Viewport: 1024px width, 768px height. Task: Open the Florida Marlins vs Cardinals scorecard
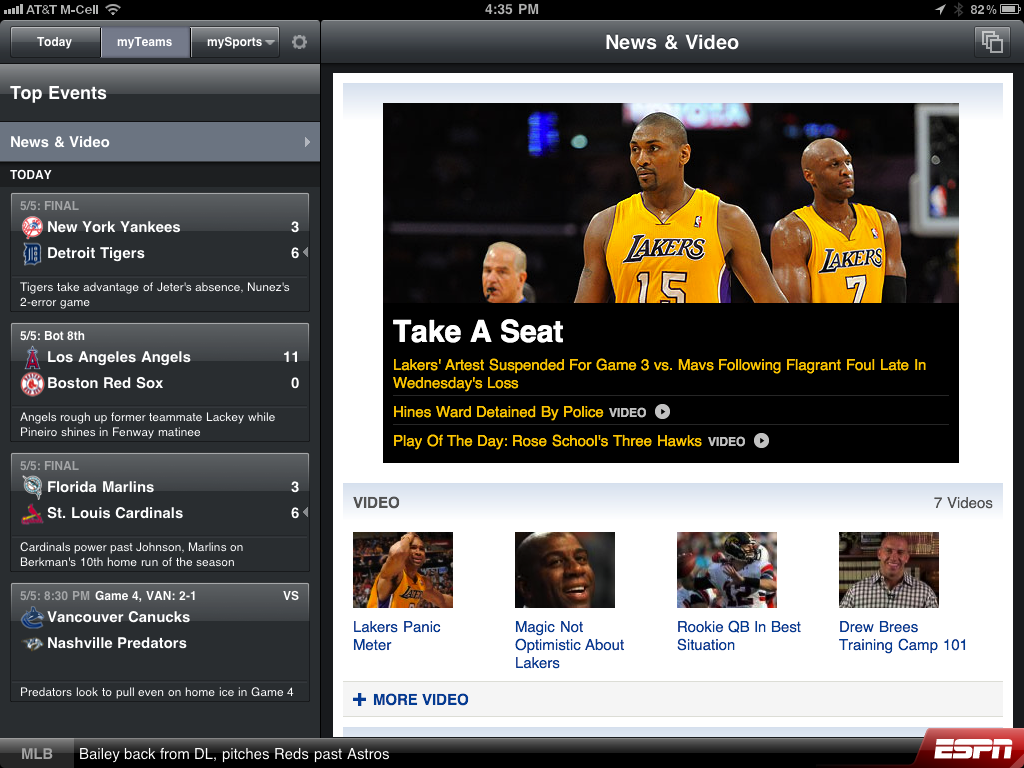click(x=160, y=513)
